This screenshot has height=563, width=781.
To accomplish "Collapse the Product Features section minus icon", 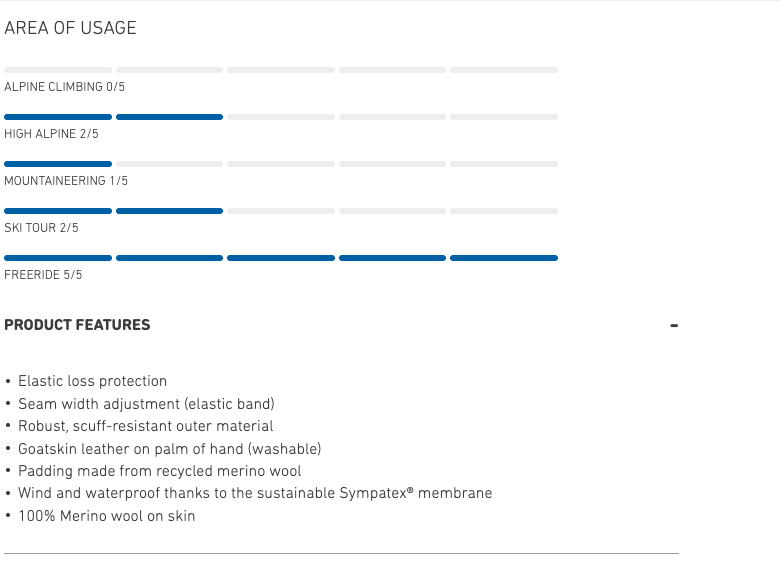I will pos(674,326).
